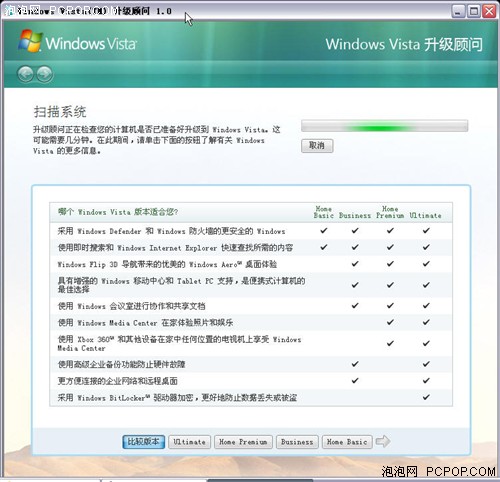Click the BitLocker row Ultimate checkmark
Screen dimensions: 500x482
coord(426,397)
